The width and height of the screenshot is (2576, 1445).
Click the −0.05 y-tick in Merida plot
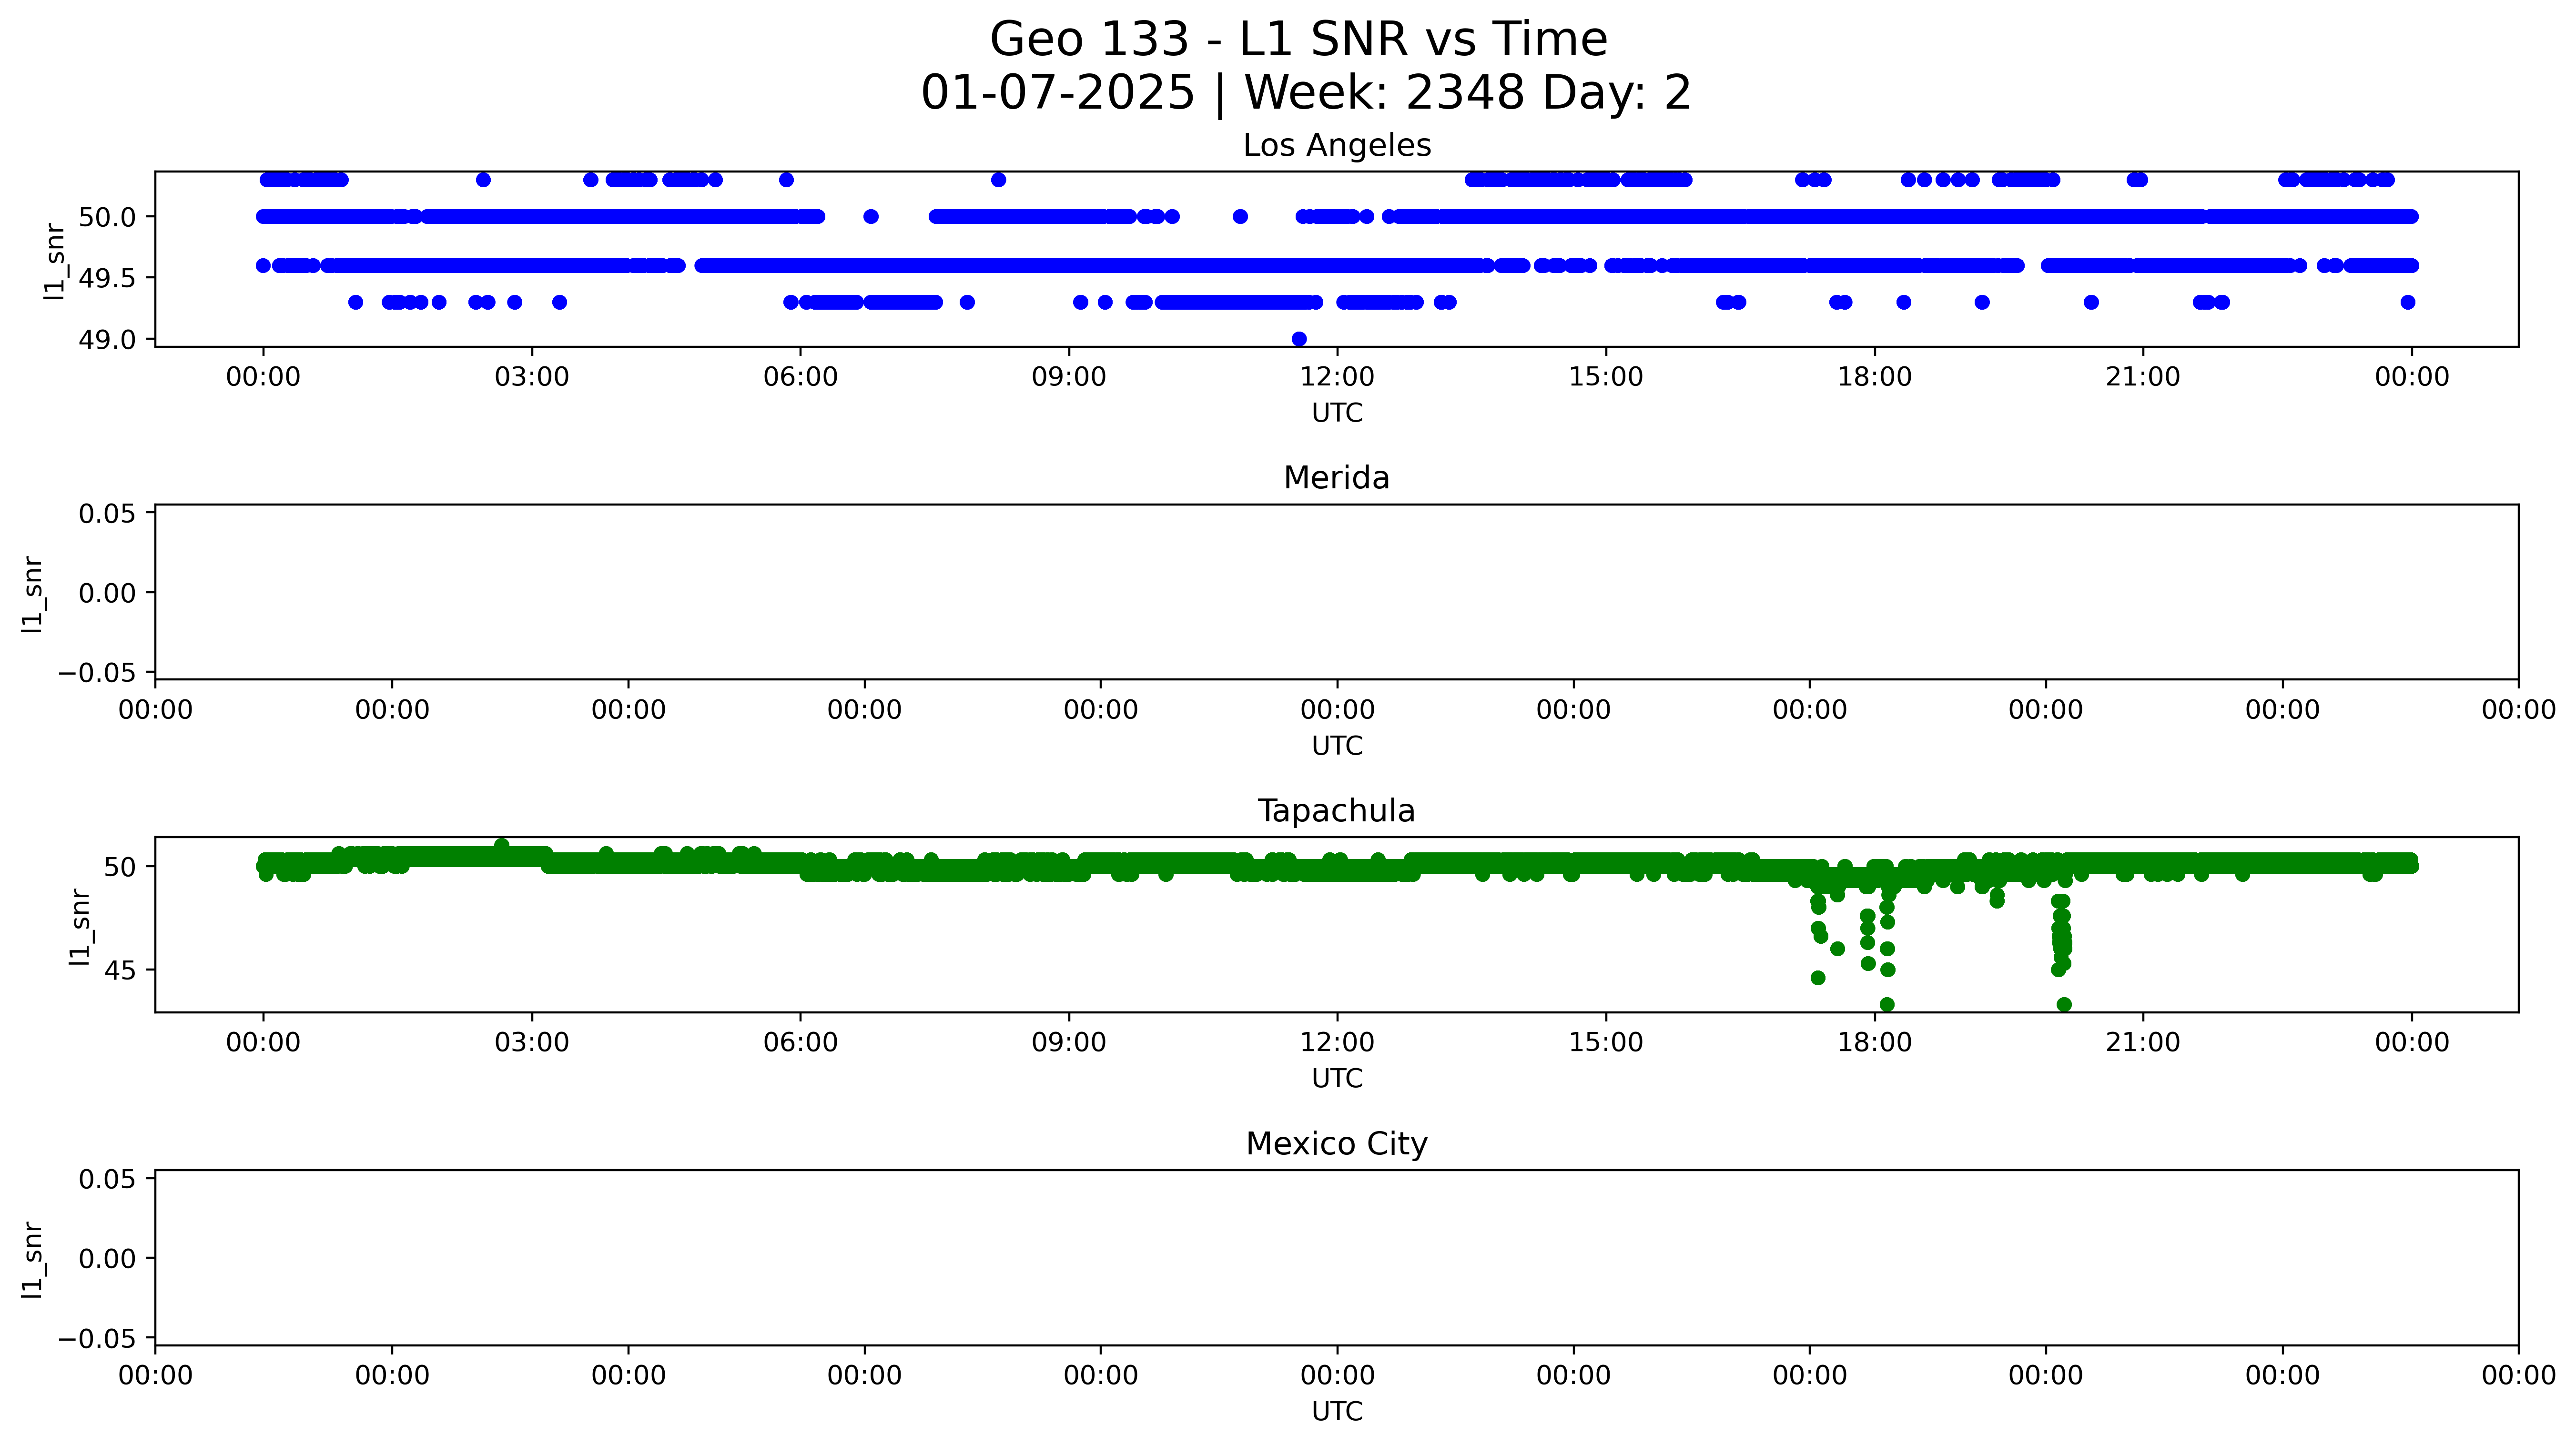[x=97, y=673]
